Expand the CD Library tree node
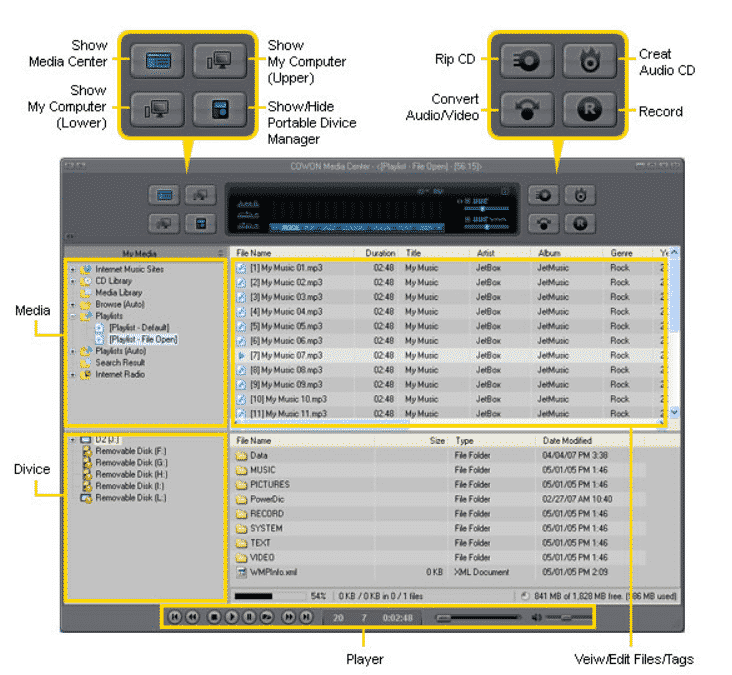The height and width of the screenshot is (675, 732). (73, 281)
